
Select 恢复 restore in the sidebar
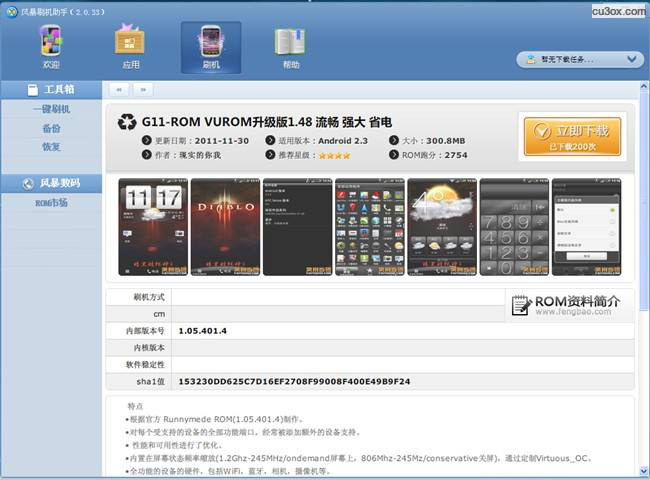pyautogui.click(x=51, y=147)
